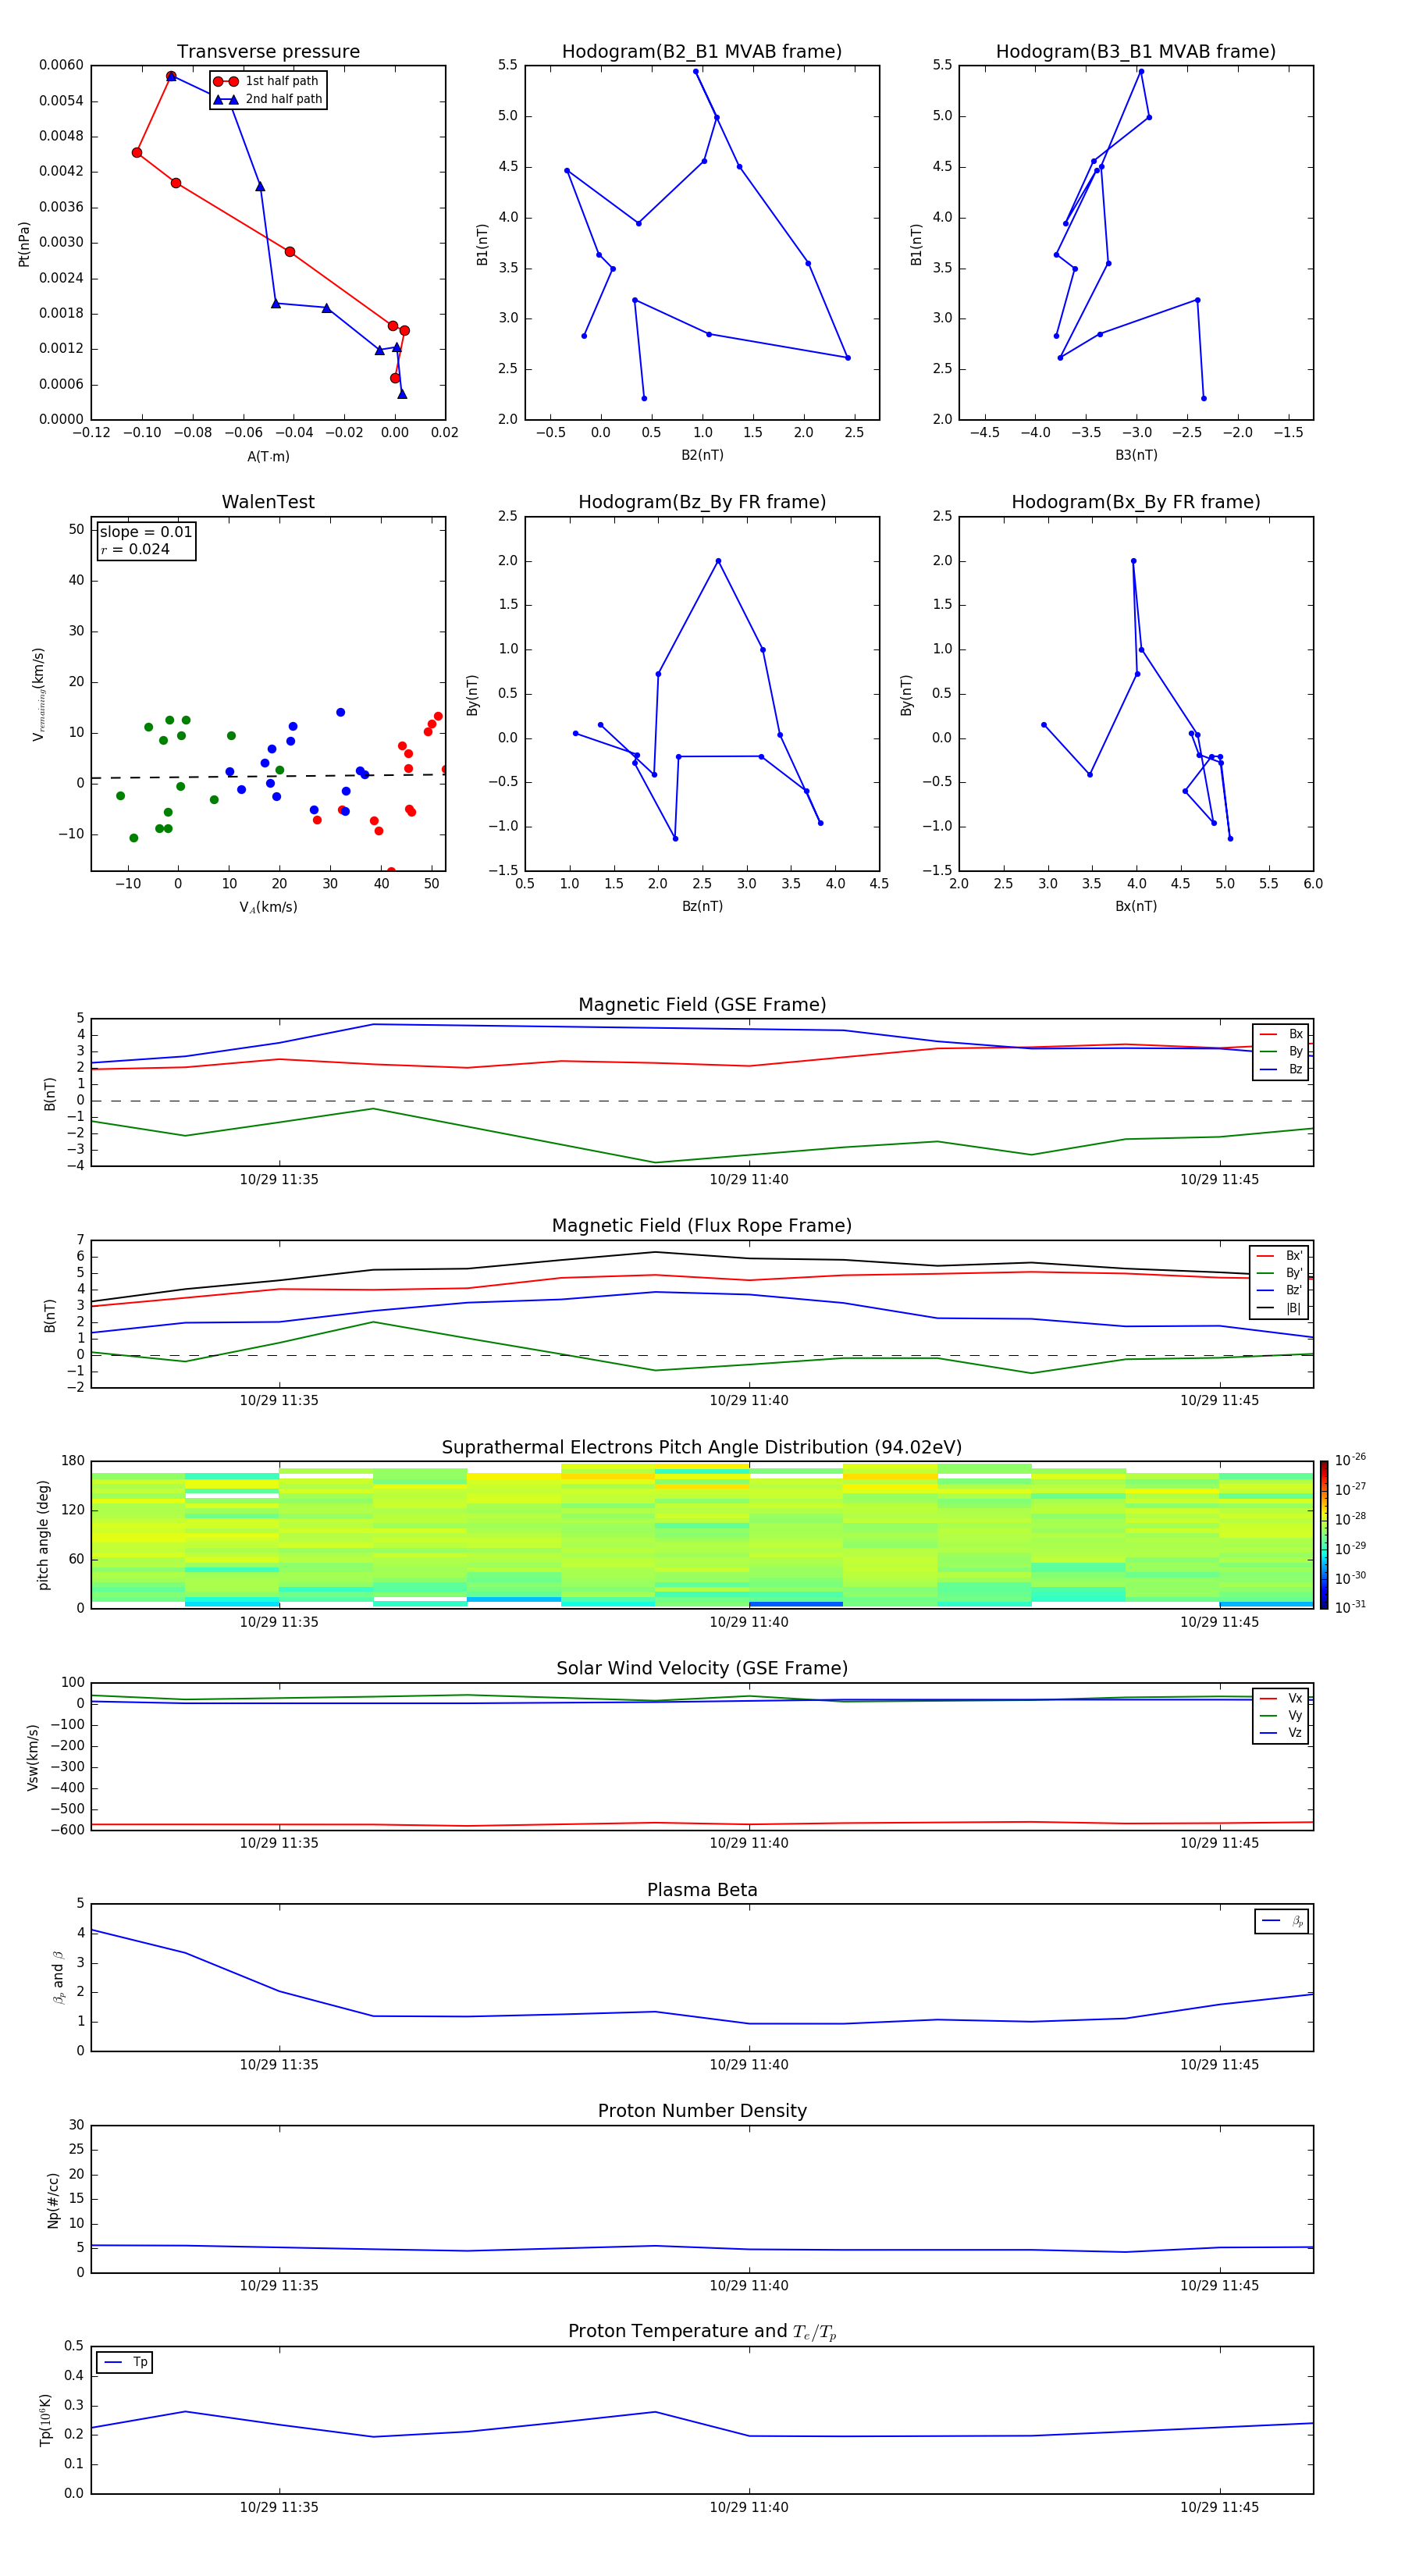The width and height of the screenshot is (1405, 2576).
Task: Click the red Vx line in Solar Wind panel
Action: coord(702,1824)
